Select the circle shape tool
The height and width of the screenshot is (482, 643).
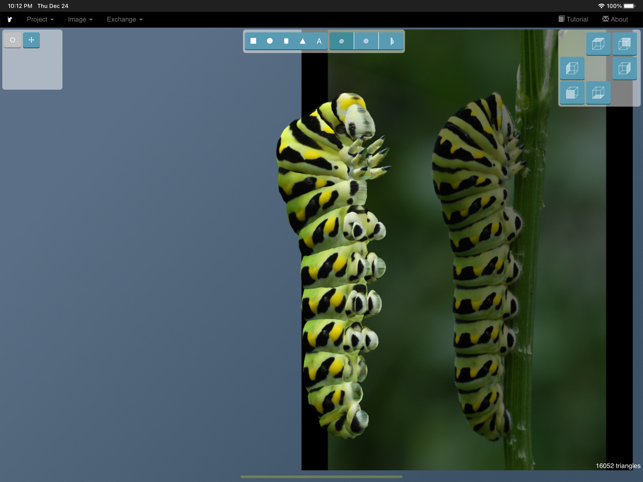[270, 41]
